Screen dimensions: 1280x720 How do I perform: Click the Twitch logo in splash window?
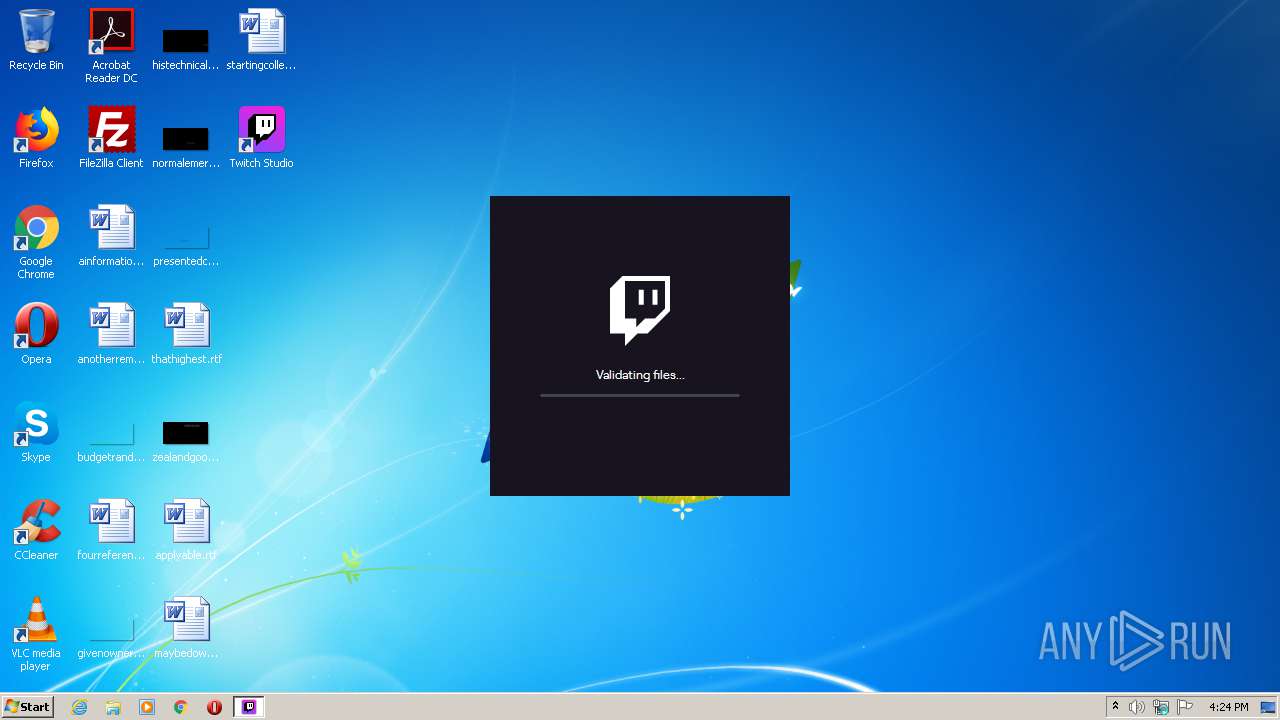pyautogui.click(x=640, y=310)
